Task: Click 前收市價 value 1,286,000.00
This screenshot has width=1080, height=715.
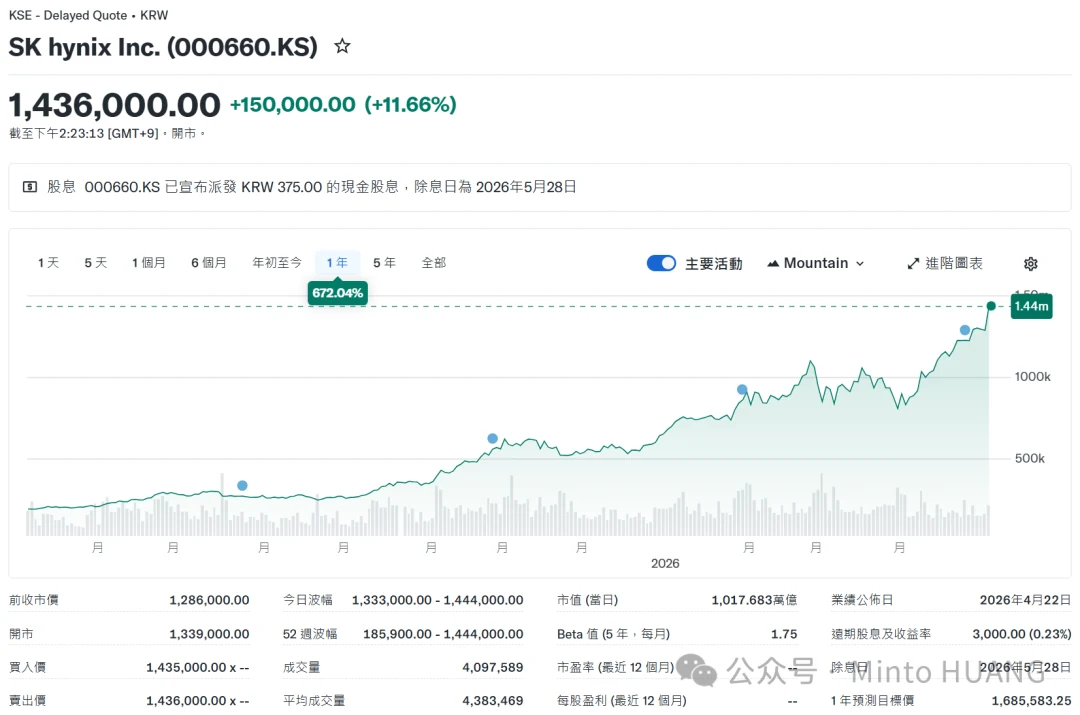Action: pos(209,600)
